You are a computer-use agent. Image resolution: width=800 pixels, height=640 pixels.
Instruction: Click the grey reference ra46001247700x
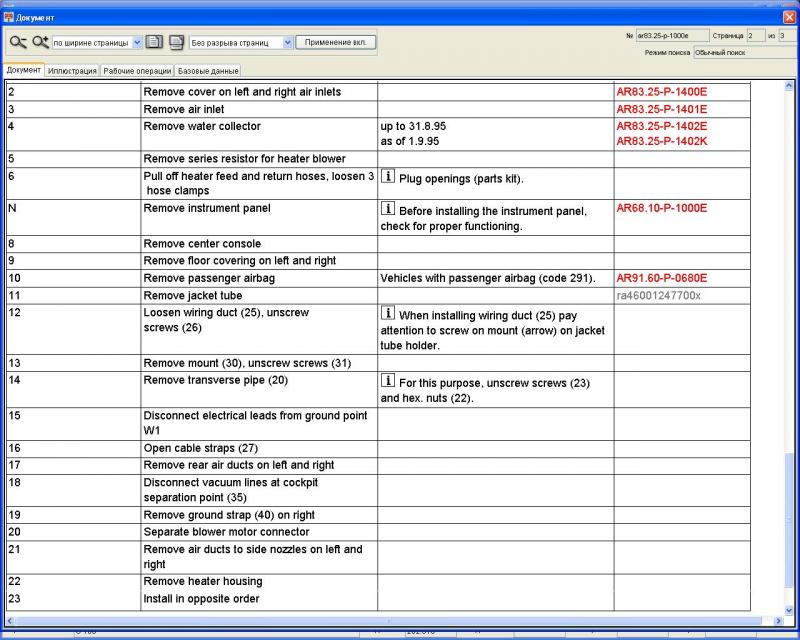pos(659,296)
